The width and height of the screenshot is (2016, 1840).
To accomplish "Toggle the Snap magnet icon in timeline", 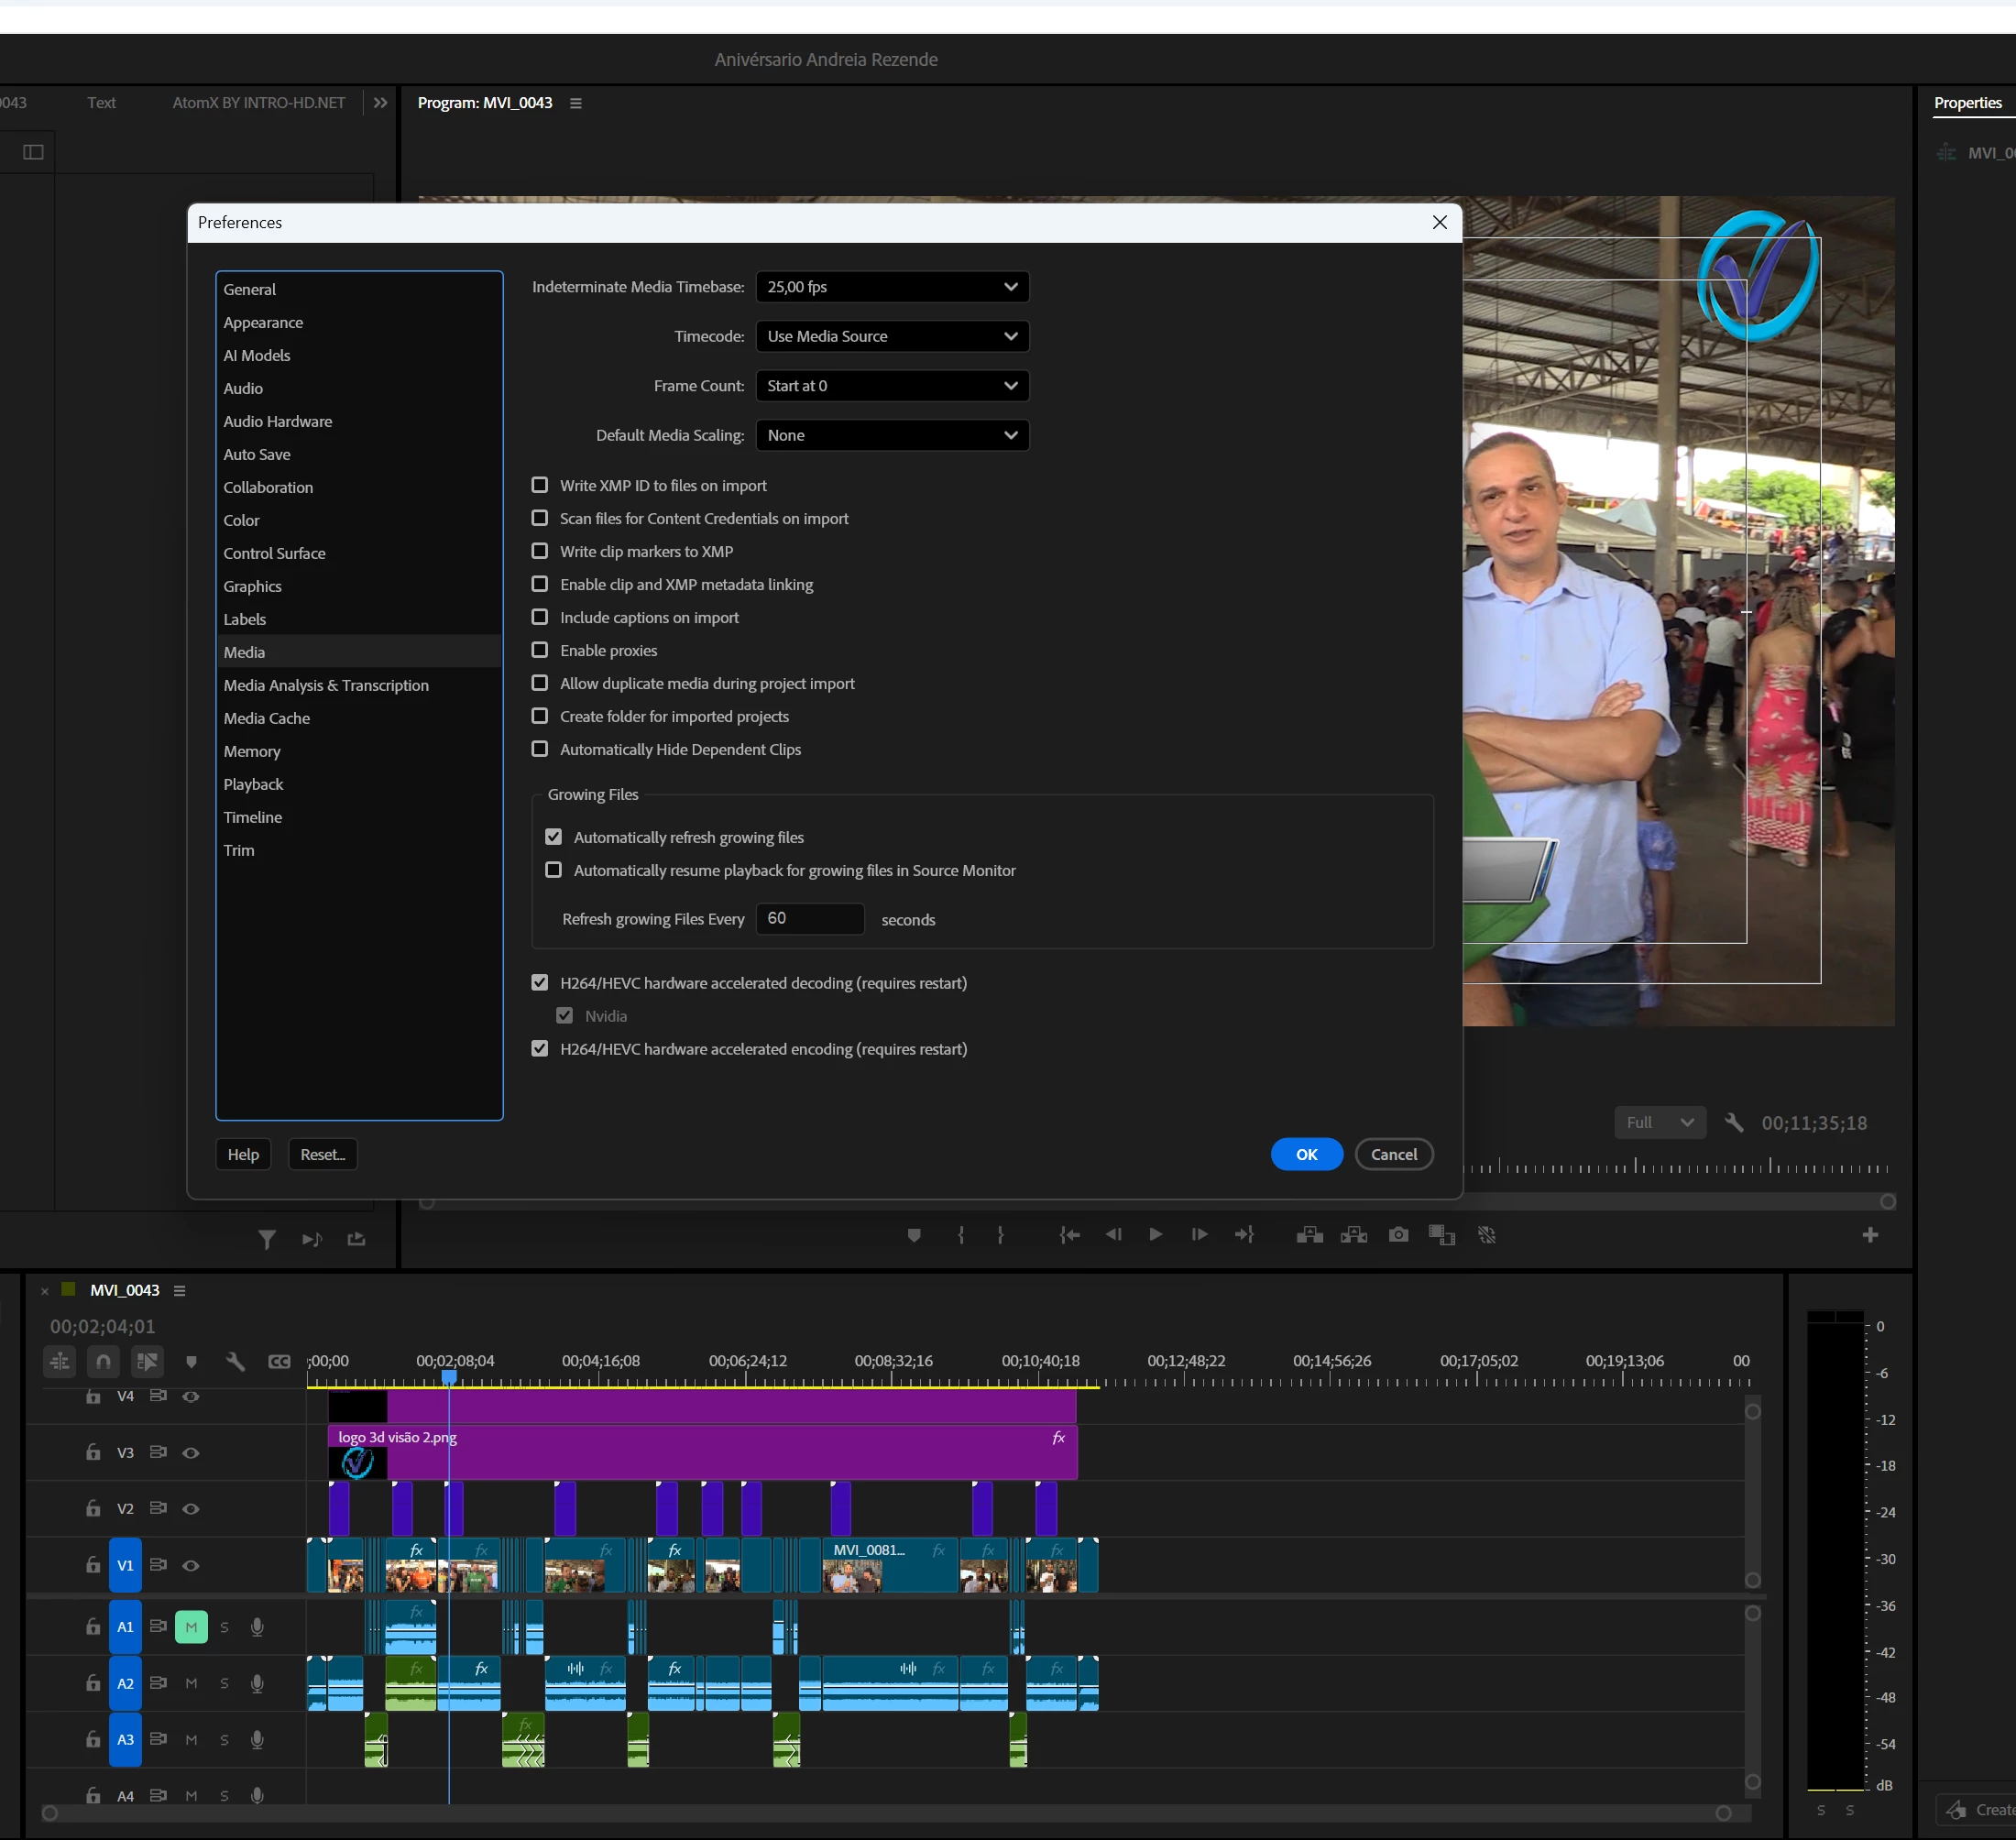I will (x=103, y=1362).
